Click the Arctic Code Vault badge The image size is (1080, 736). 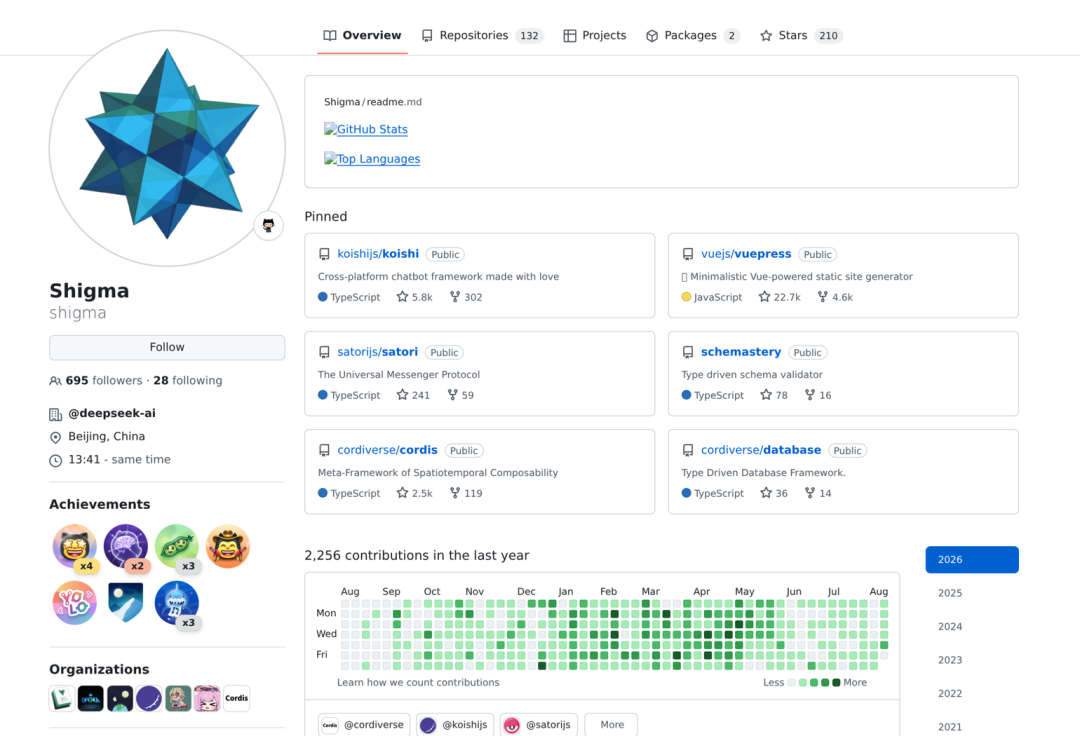pos(126,603)
